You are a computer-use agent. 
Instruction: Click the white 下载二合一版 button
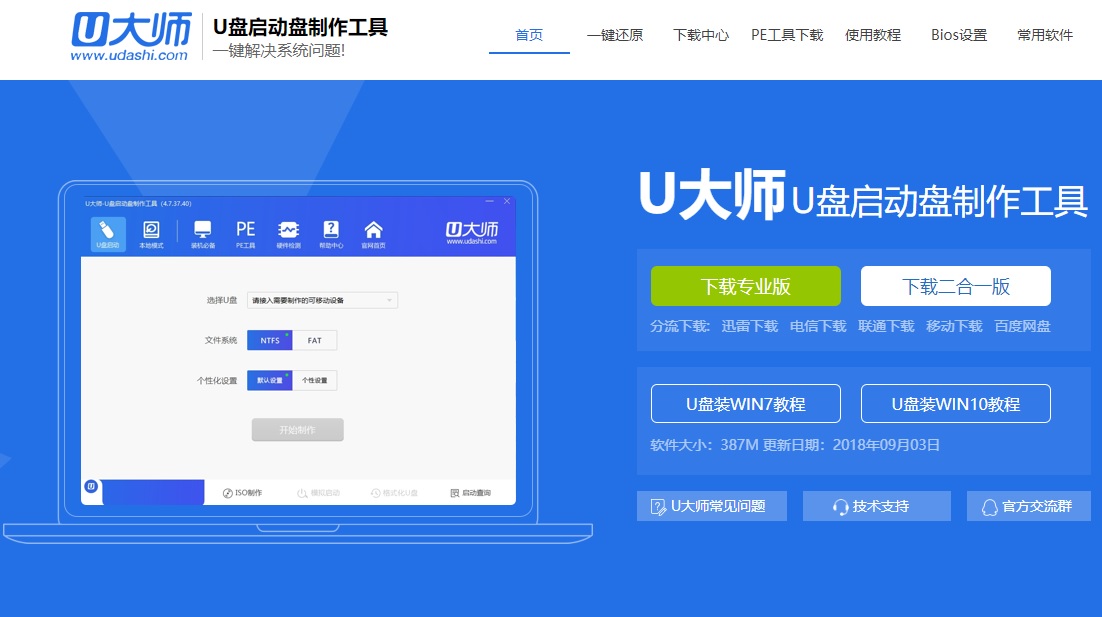click(956, 286)
